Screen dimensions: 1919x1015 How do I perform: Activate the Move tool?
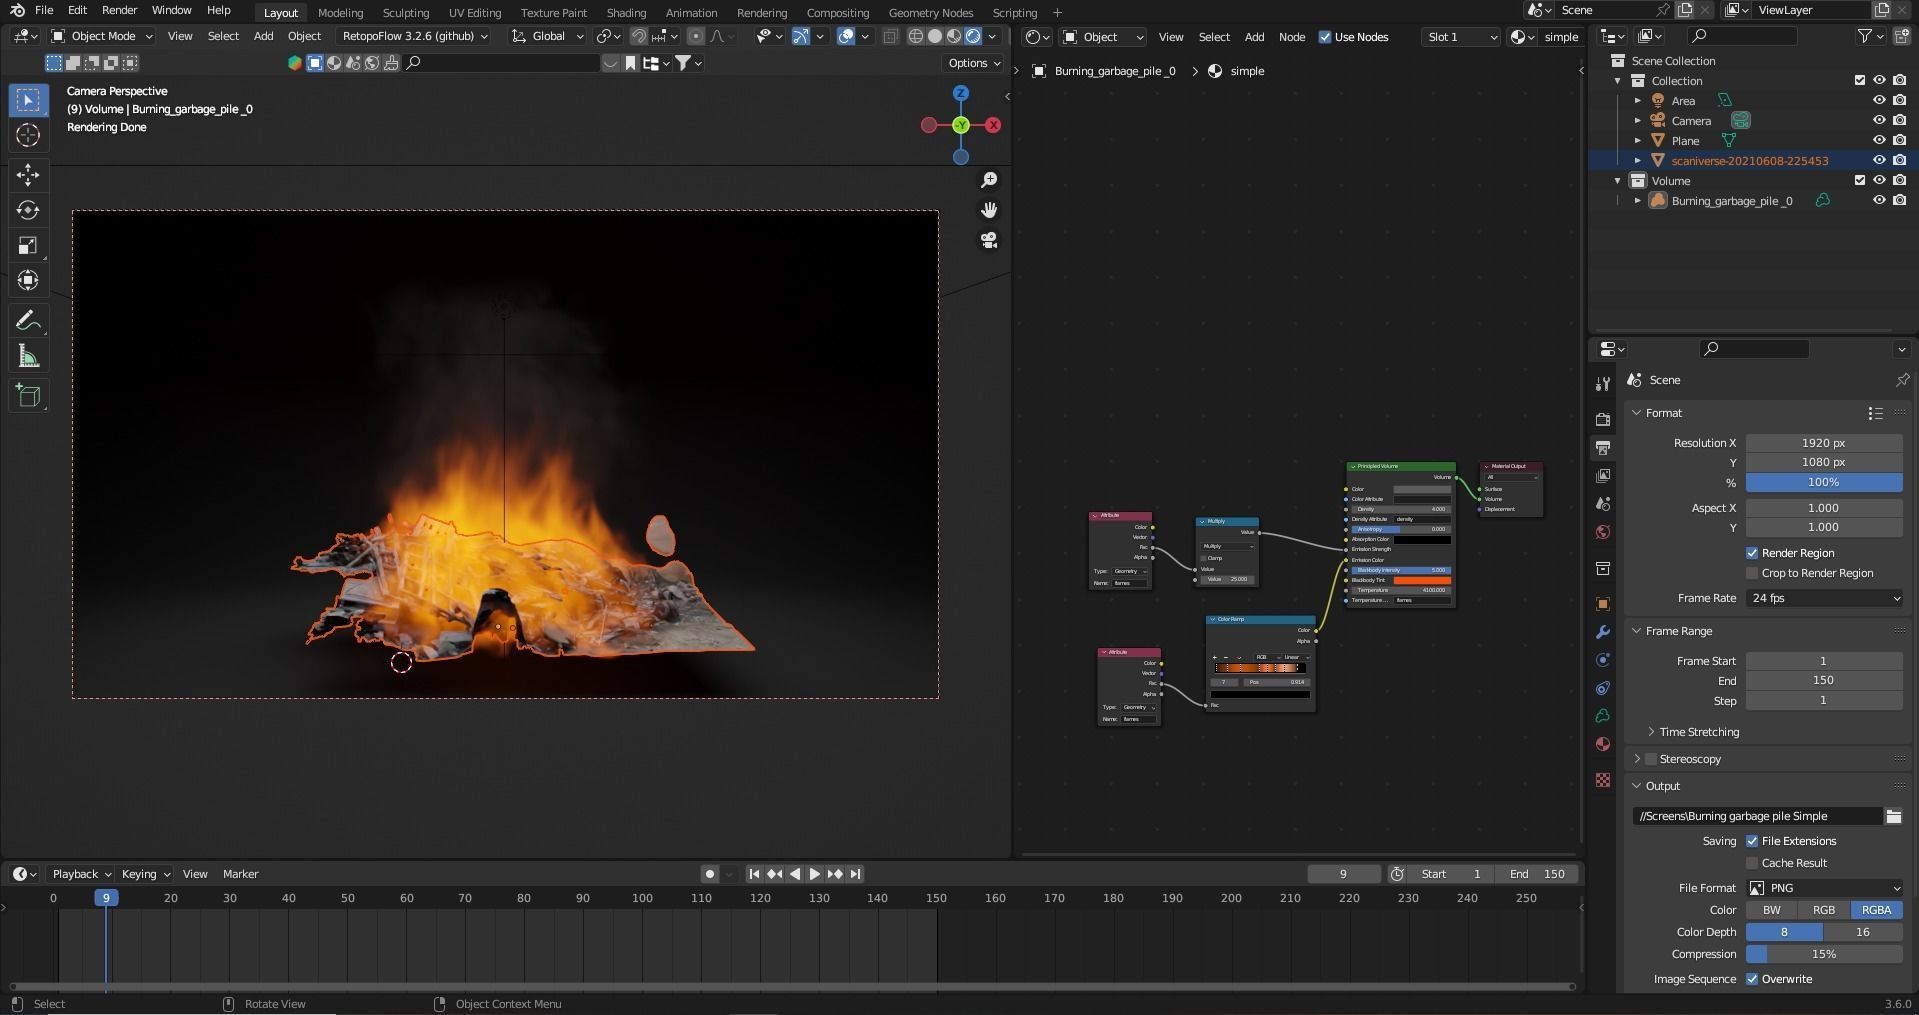pos(28,175)
